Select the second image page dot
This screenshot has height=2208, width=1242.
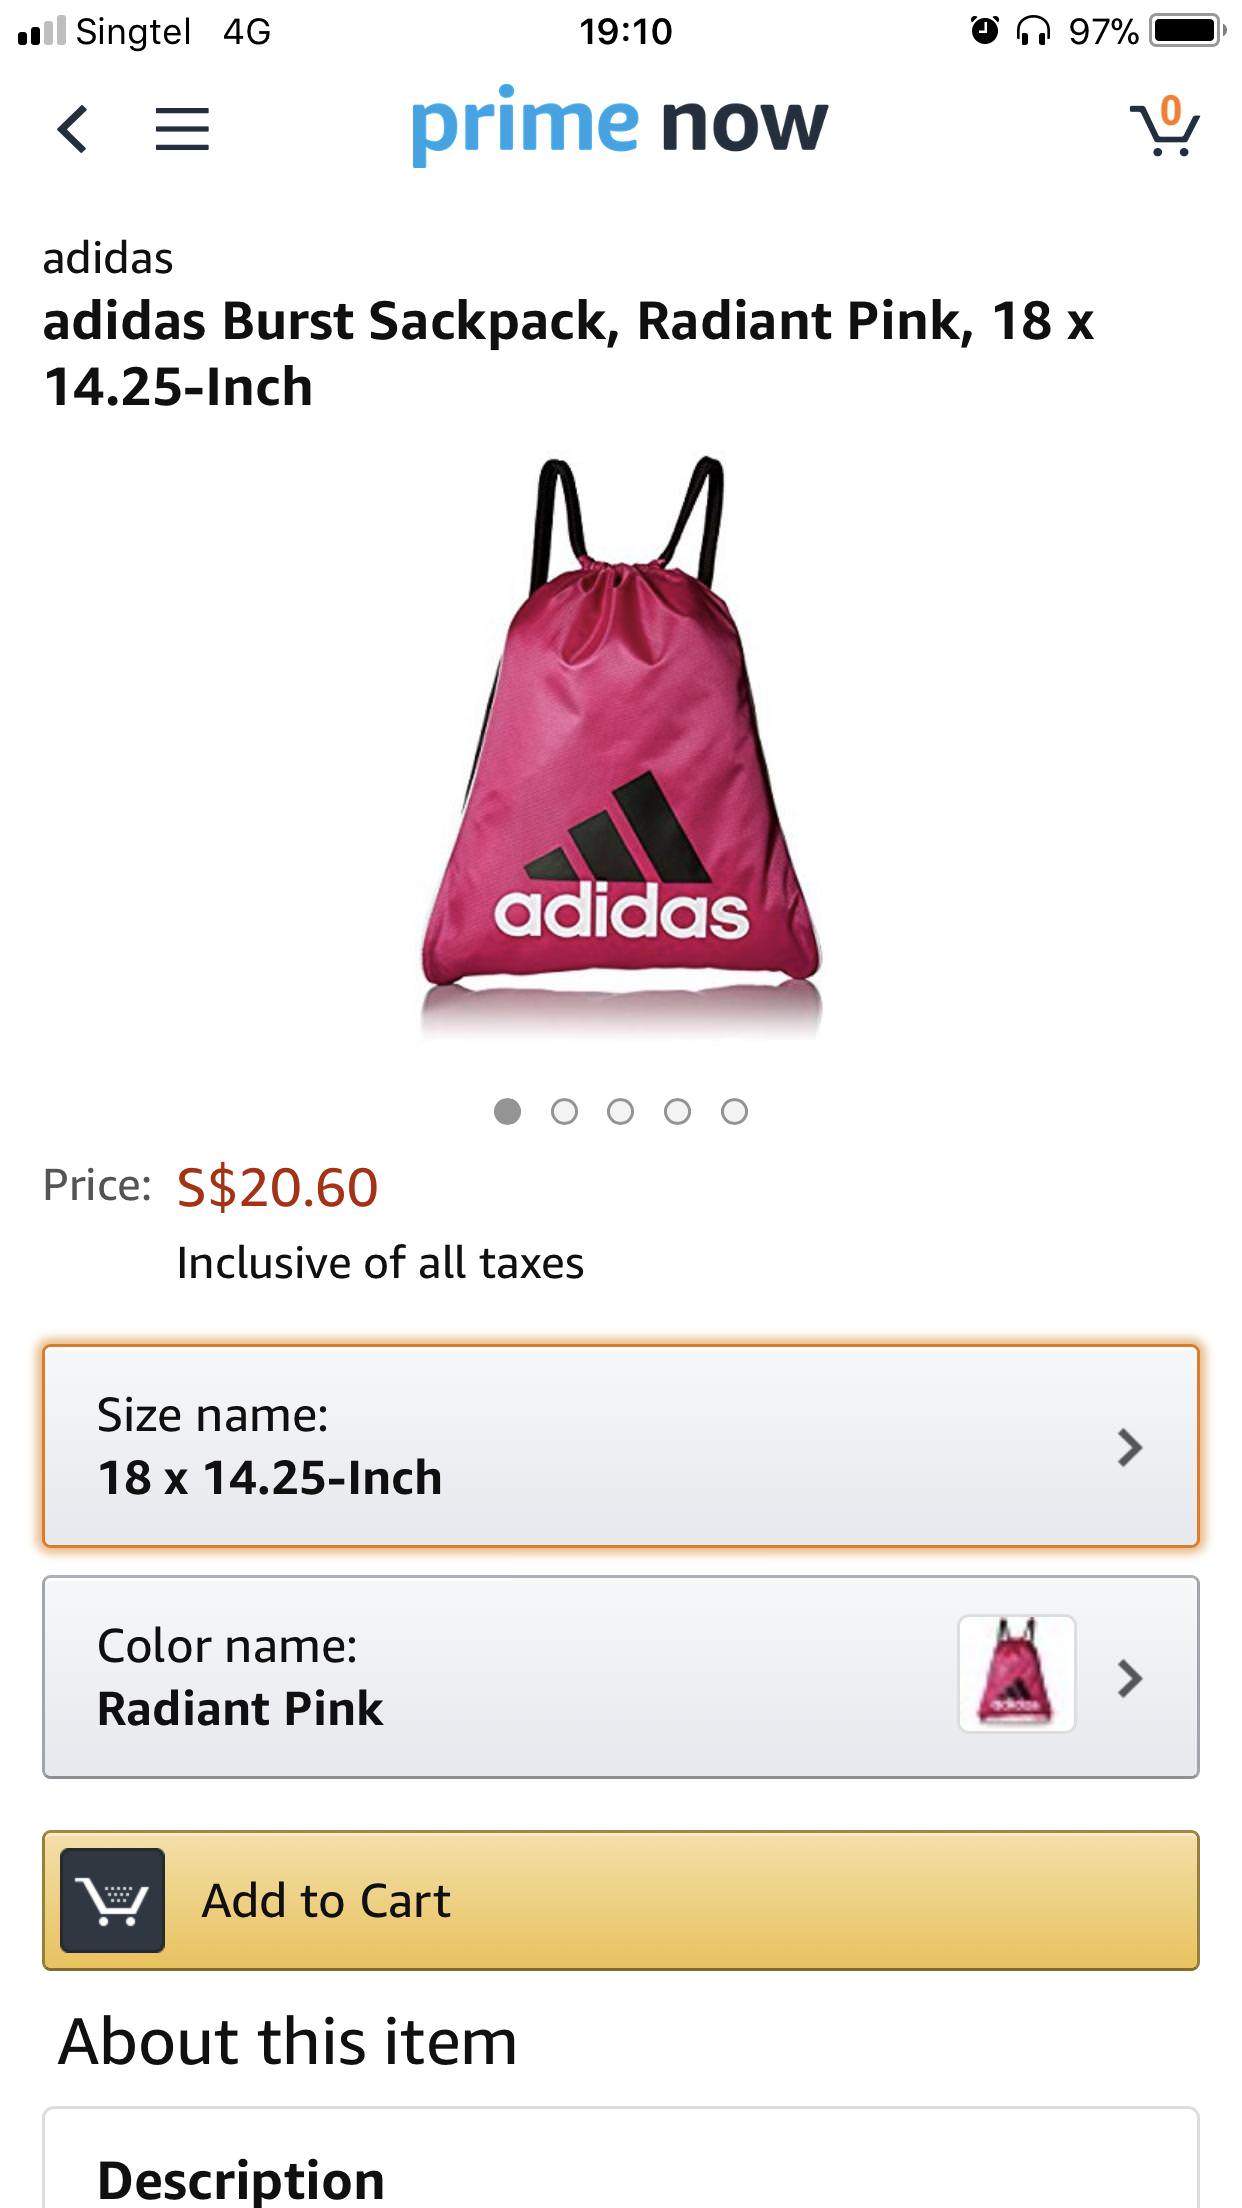(564, 1112)
